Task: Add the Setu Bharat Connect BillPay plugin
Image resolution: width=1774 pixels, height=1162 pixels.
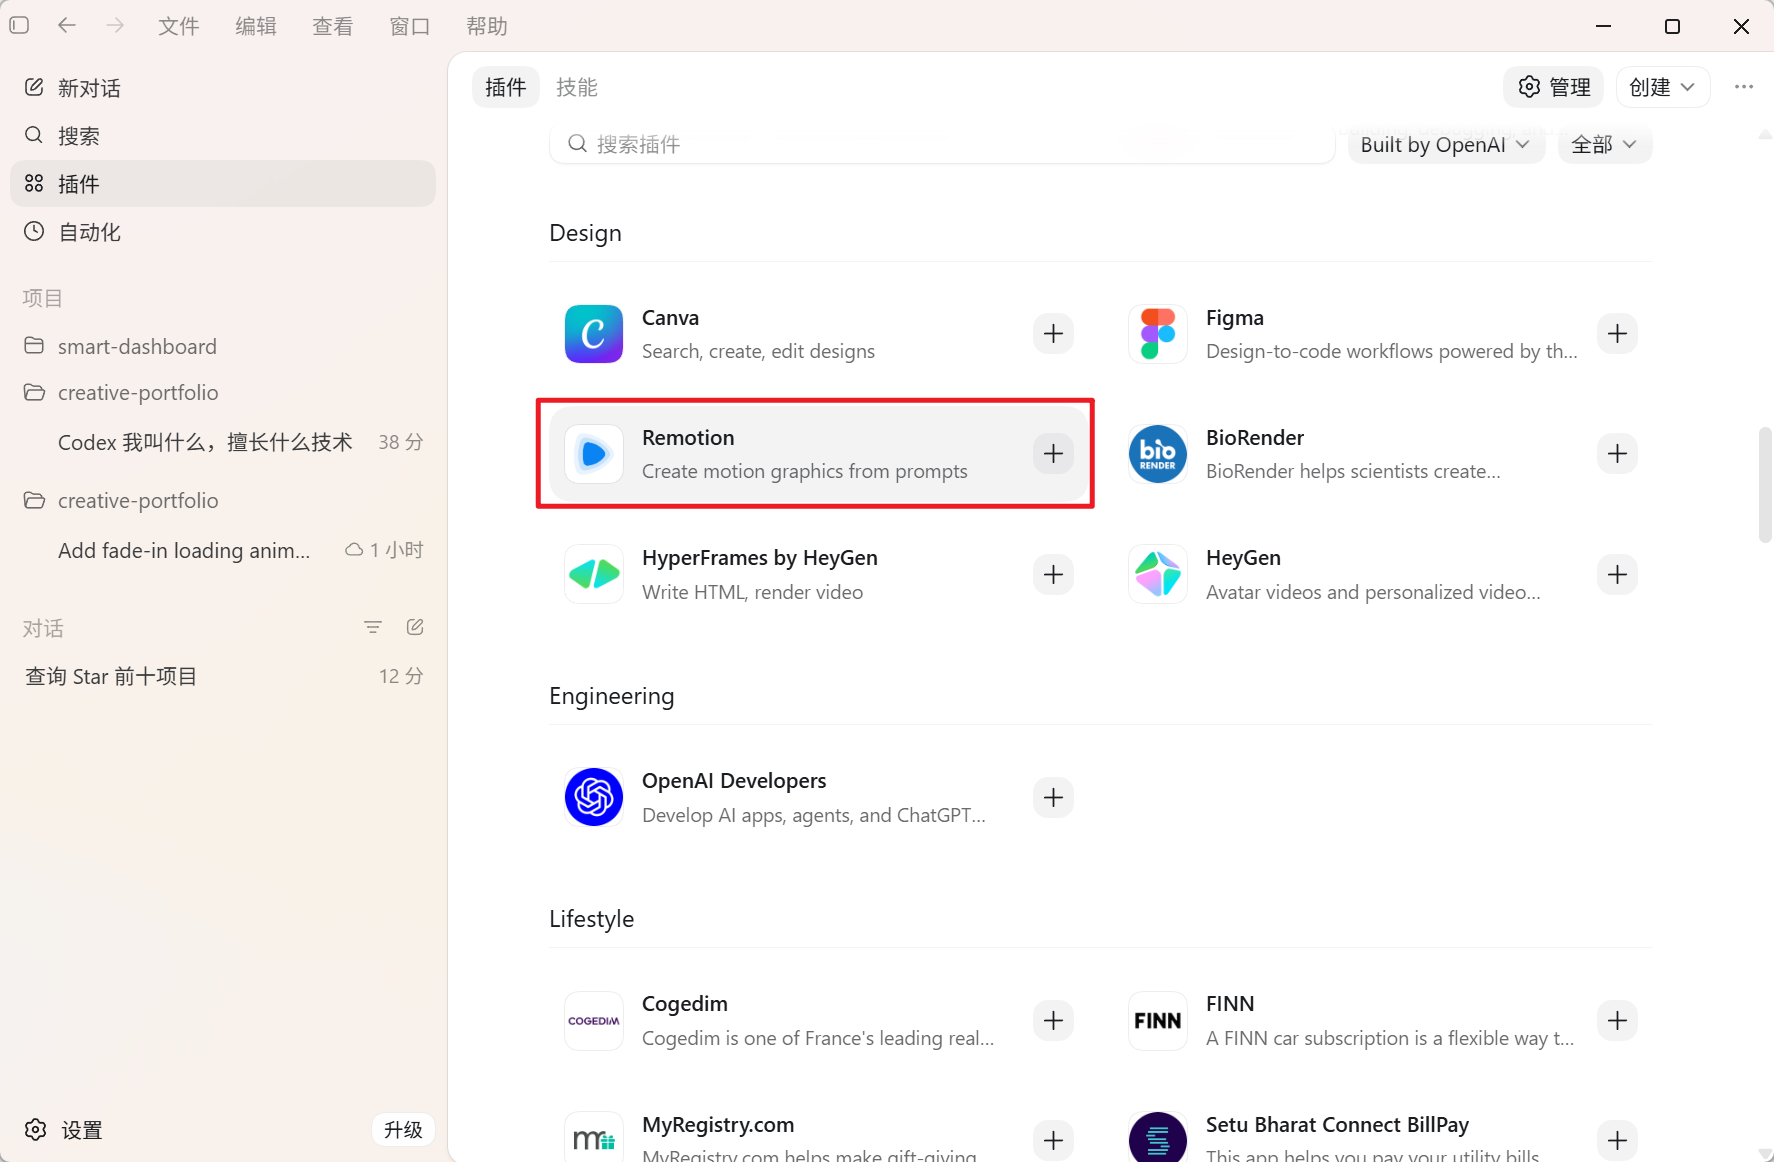Action: tap(1617, 1141)
